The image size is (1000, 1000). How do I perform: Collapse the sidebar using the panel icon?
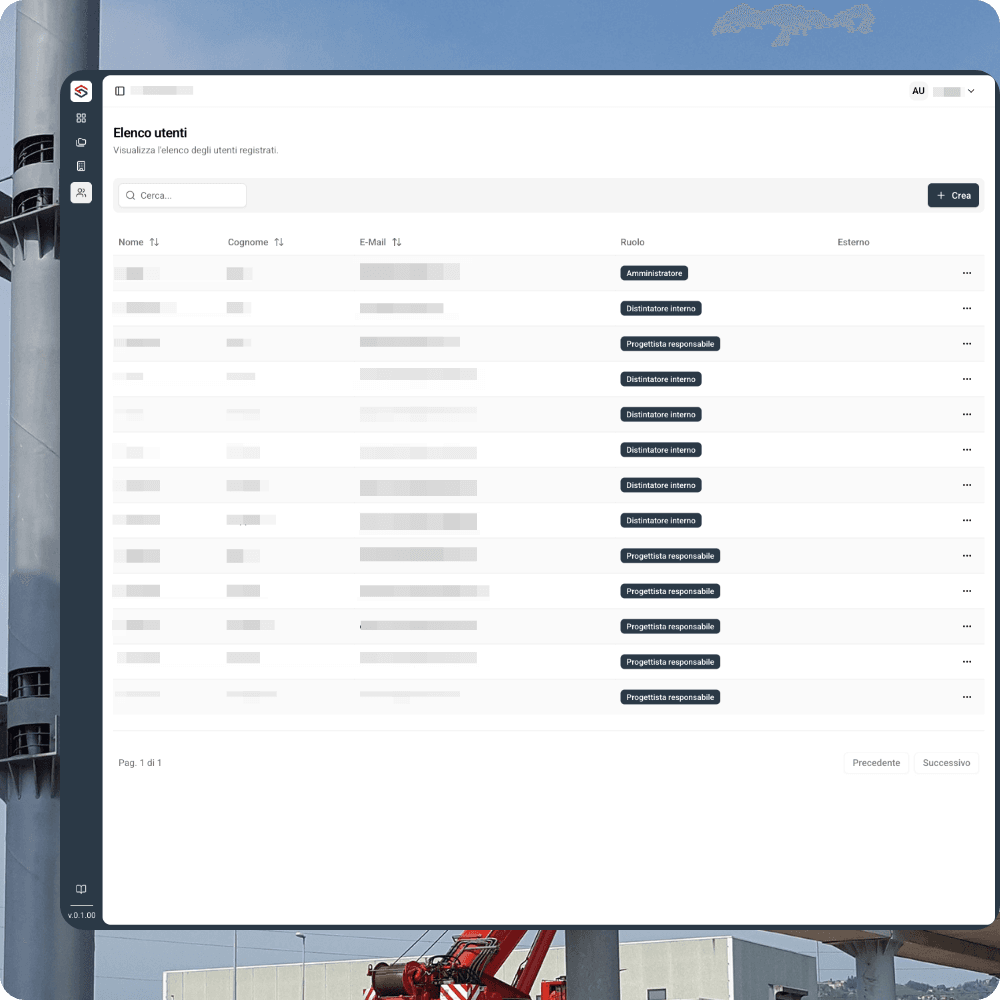click(x=120, y=90)
